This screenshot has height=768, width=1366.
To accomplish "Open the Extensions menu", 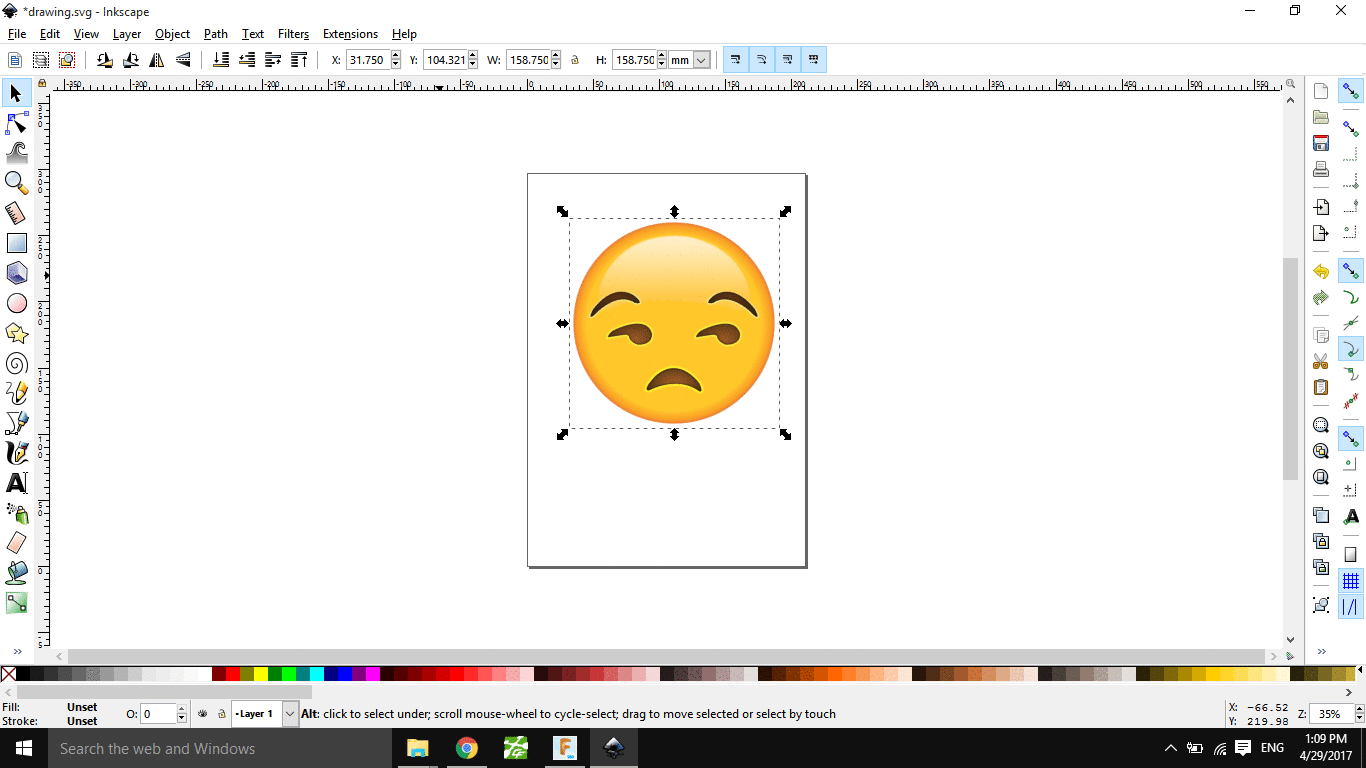I will click(x=350, y=34).
